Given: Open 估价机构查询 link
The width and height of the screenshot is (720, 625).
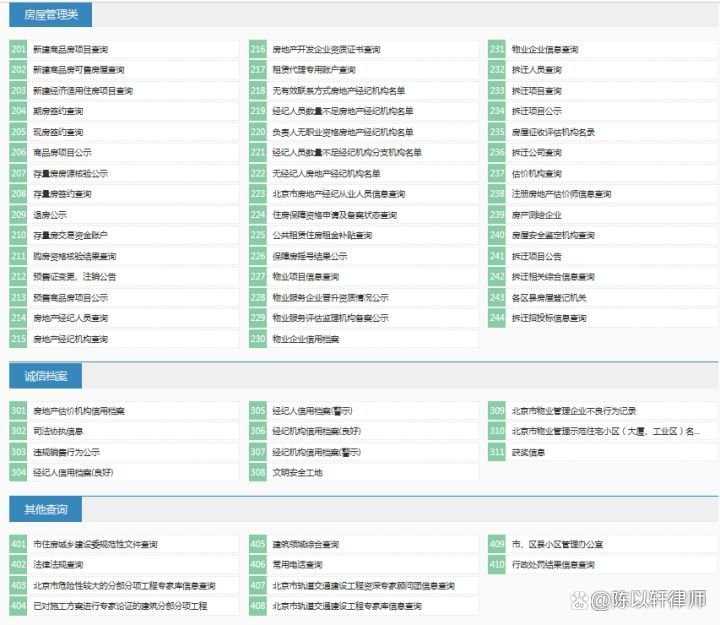Looking at the screenshot, I should [536, 173].
